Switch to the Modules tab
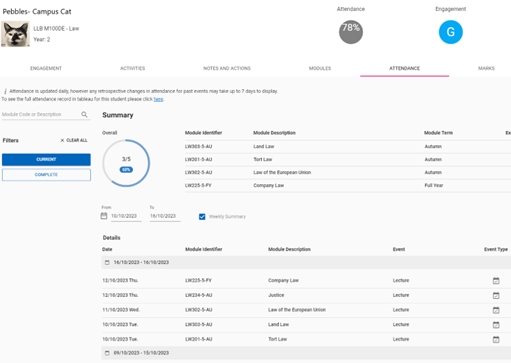 click(x=320, y=68)
